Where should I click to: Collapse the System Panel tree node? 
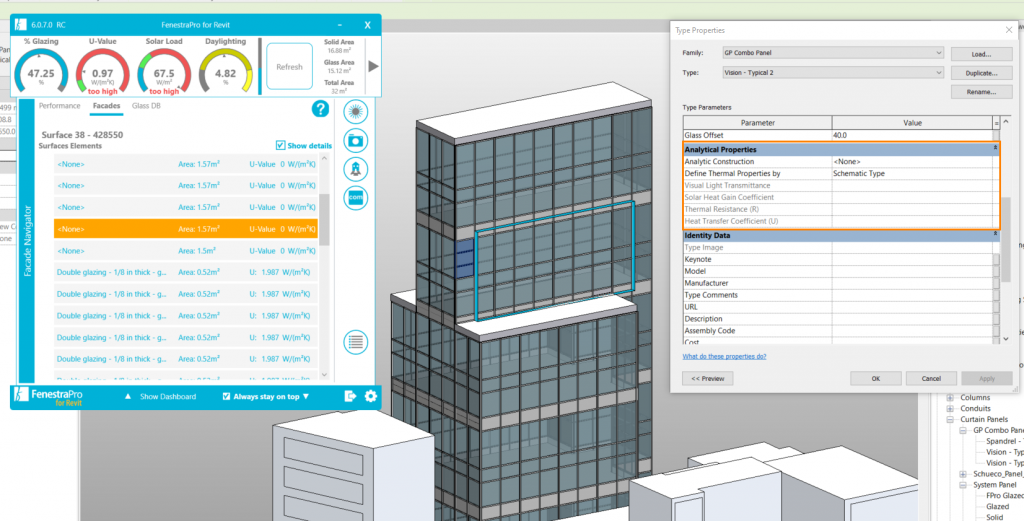click(x=963, y=485)
